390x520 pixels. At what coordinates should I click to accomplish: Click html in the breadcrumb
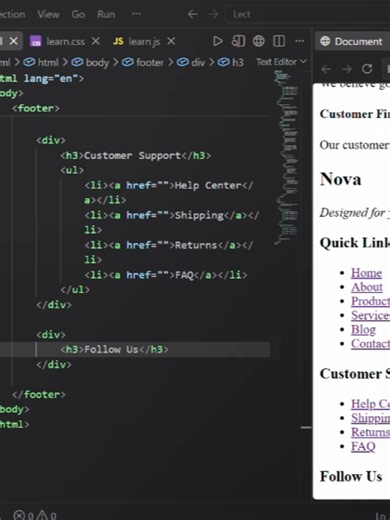(x=48, y=62)
